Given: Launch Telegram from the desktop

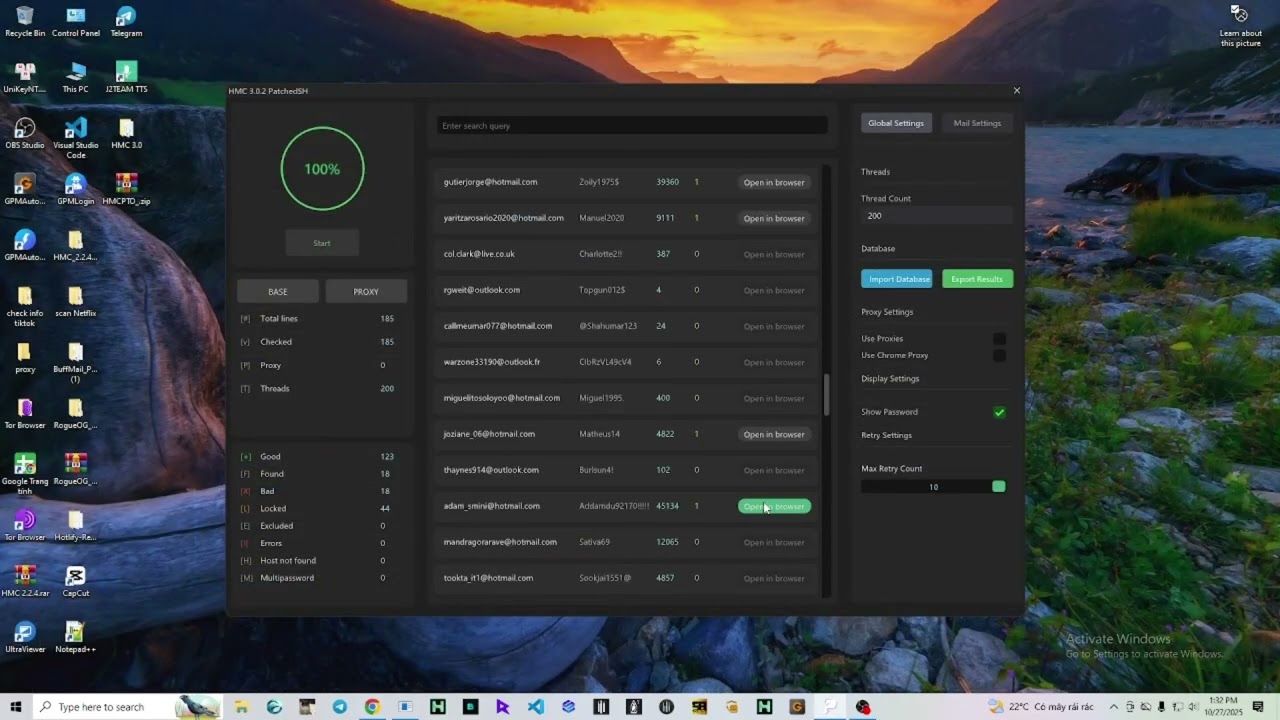Looking at the screenshot, I should [x=126, y=21].
